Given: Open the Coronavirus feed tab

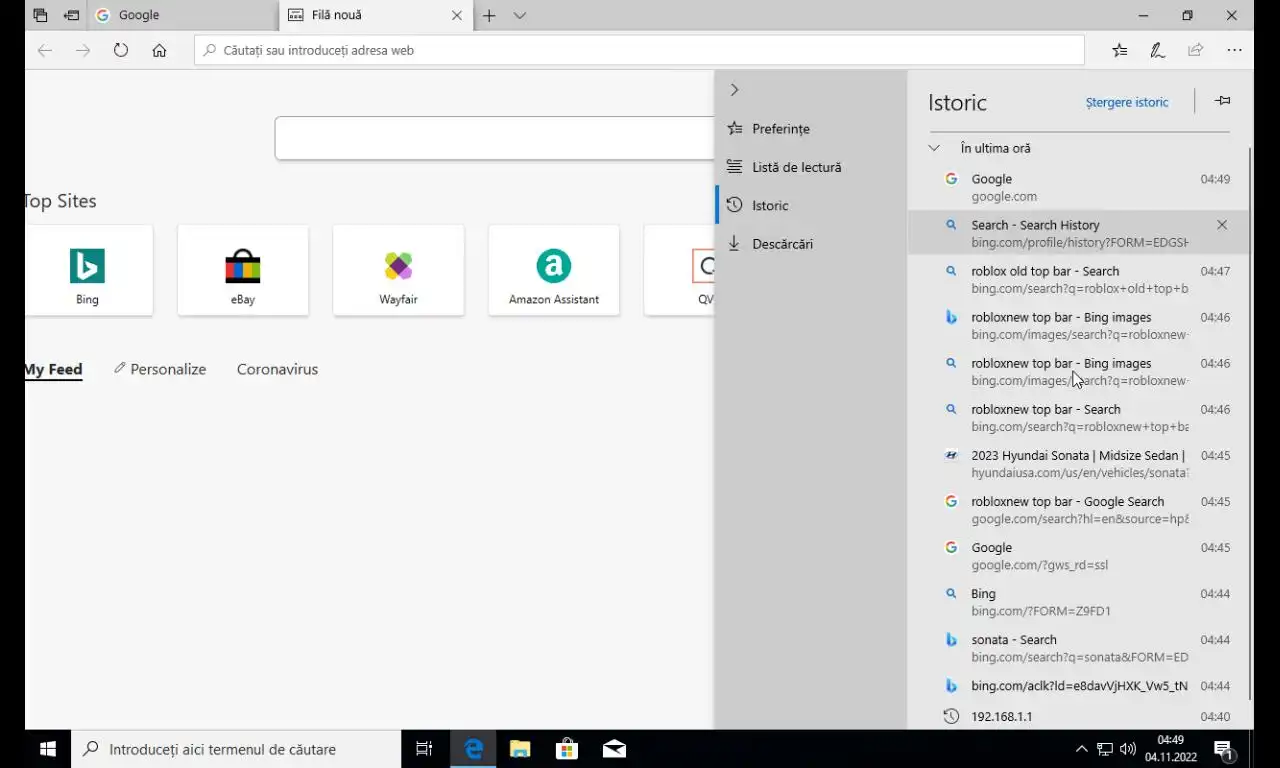Looking at the screenshot, I should pos(277,369).
